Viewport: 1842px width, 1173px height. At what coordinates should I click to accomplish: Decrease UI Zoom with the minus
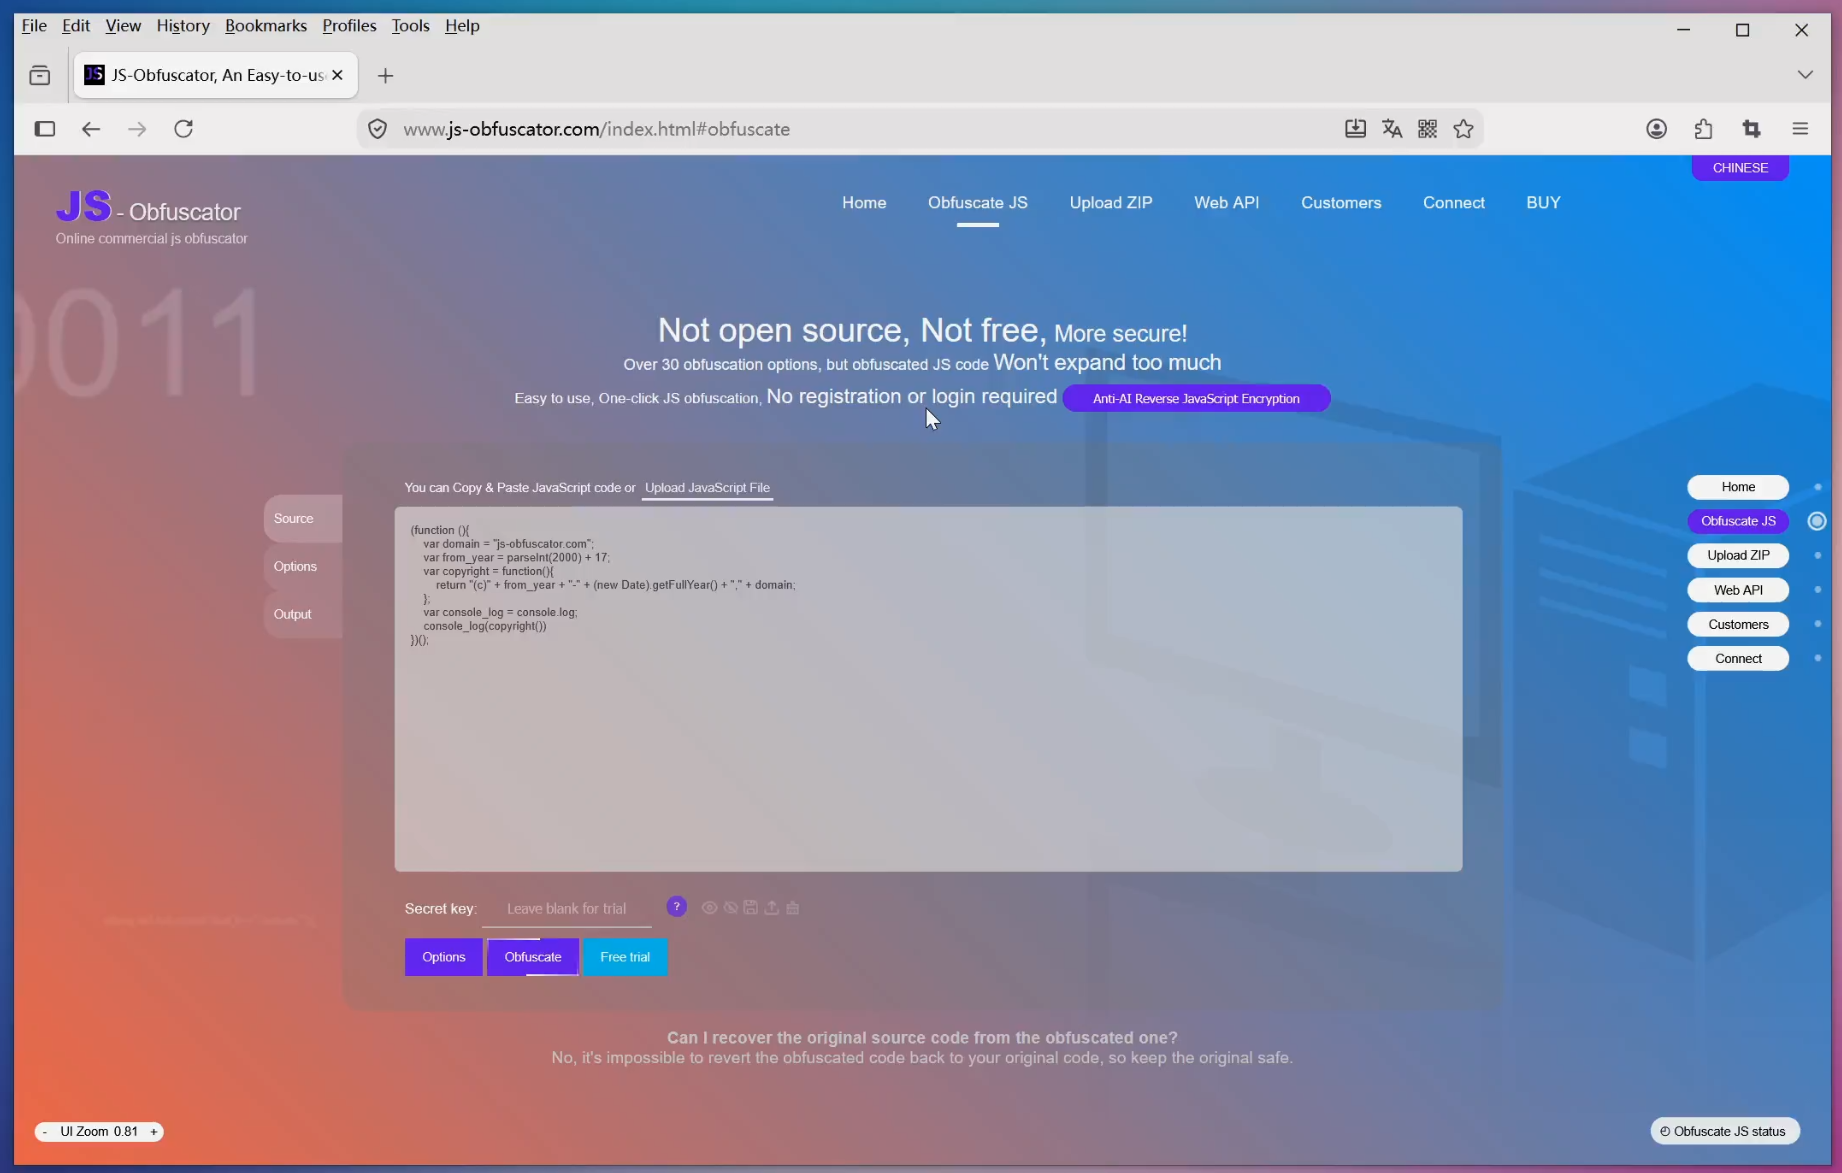[45, 1132]
